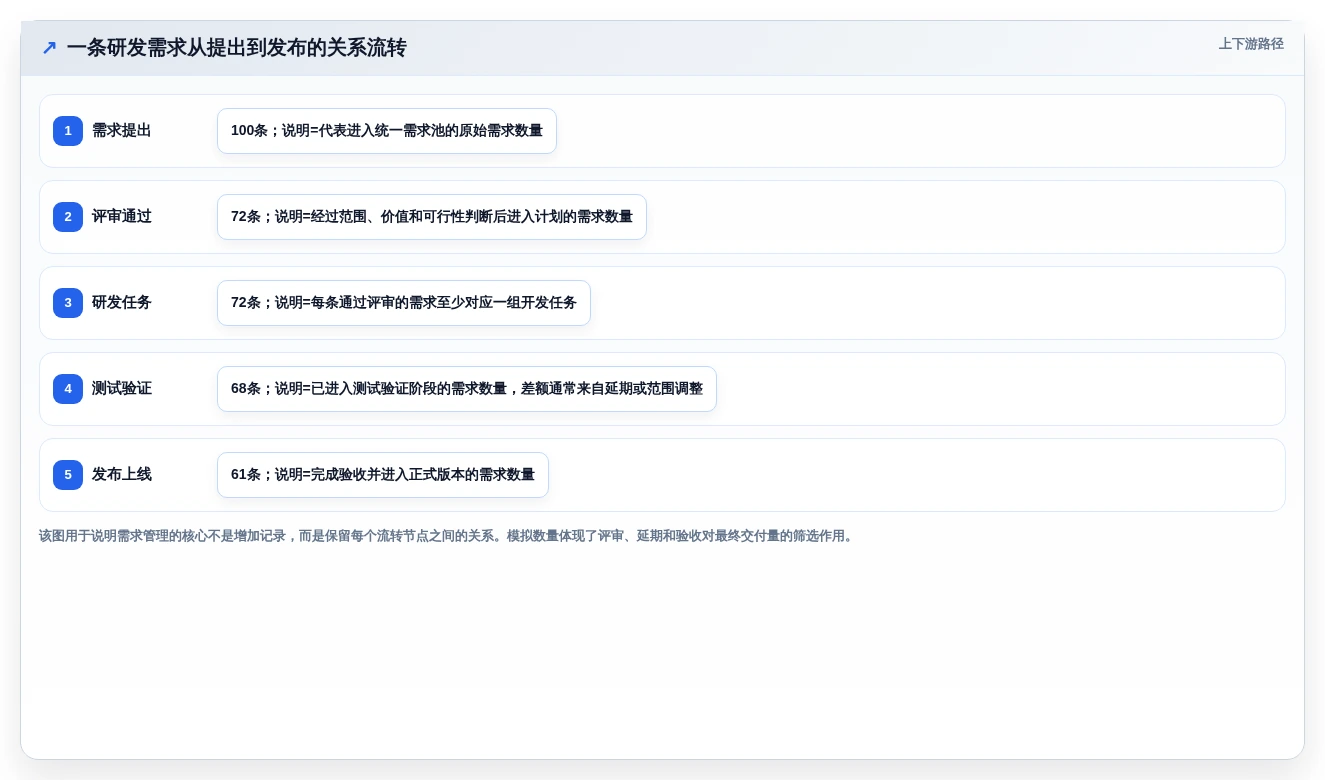Select step badge 3 for 研发任务
The width and height of the screenshot is (1325, 780).
click(x=68, y=303)
